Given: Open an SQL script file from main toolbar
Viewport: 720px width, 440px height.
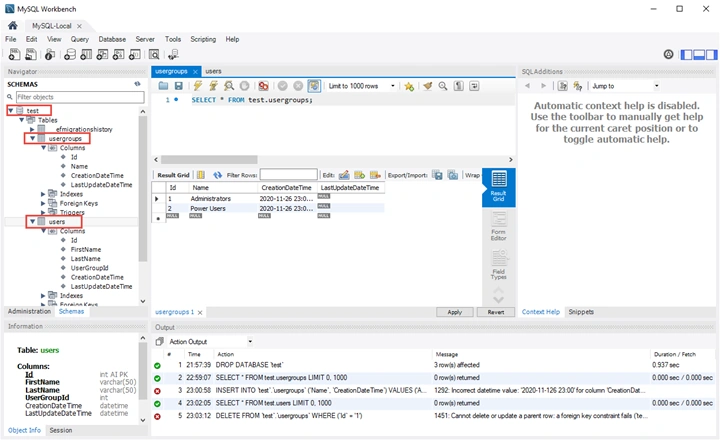Looking at the screenshot, I should 31,55.
